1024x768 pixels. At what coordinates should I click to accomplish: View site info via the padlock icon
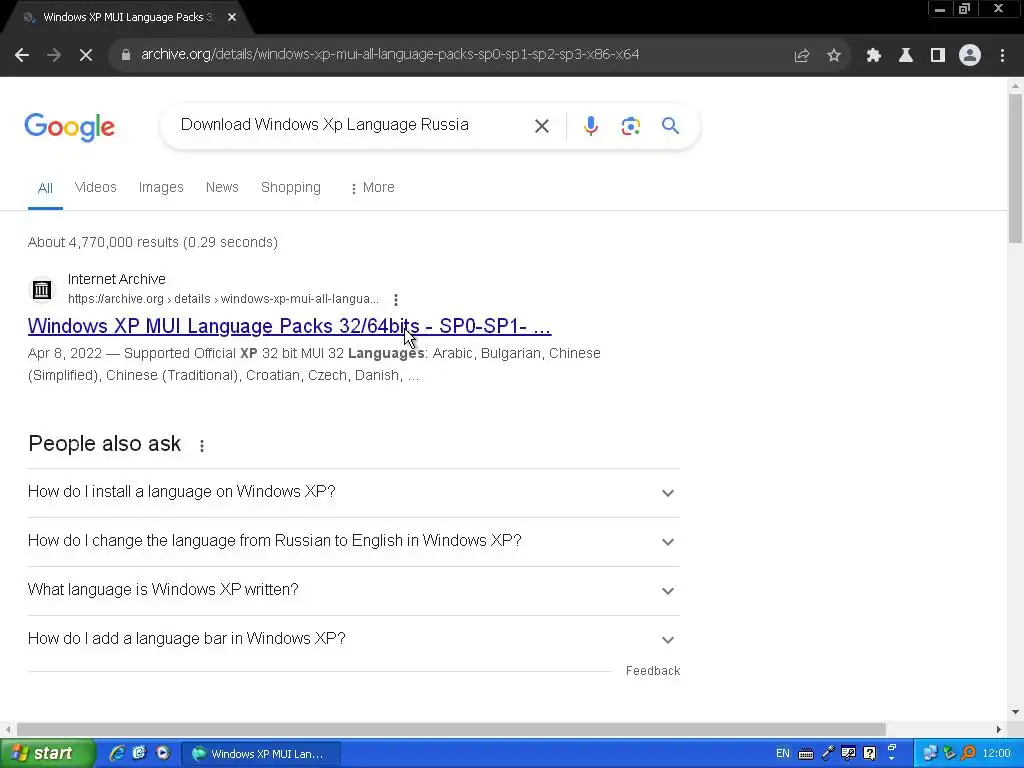(x=126, y=55)
